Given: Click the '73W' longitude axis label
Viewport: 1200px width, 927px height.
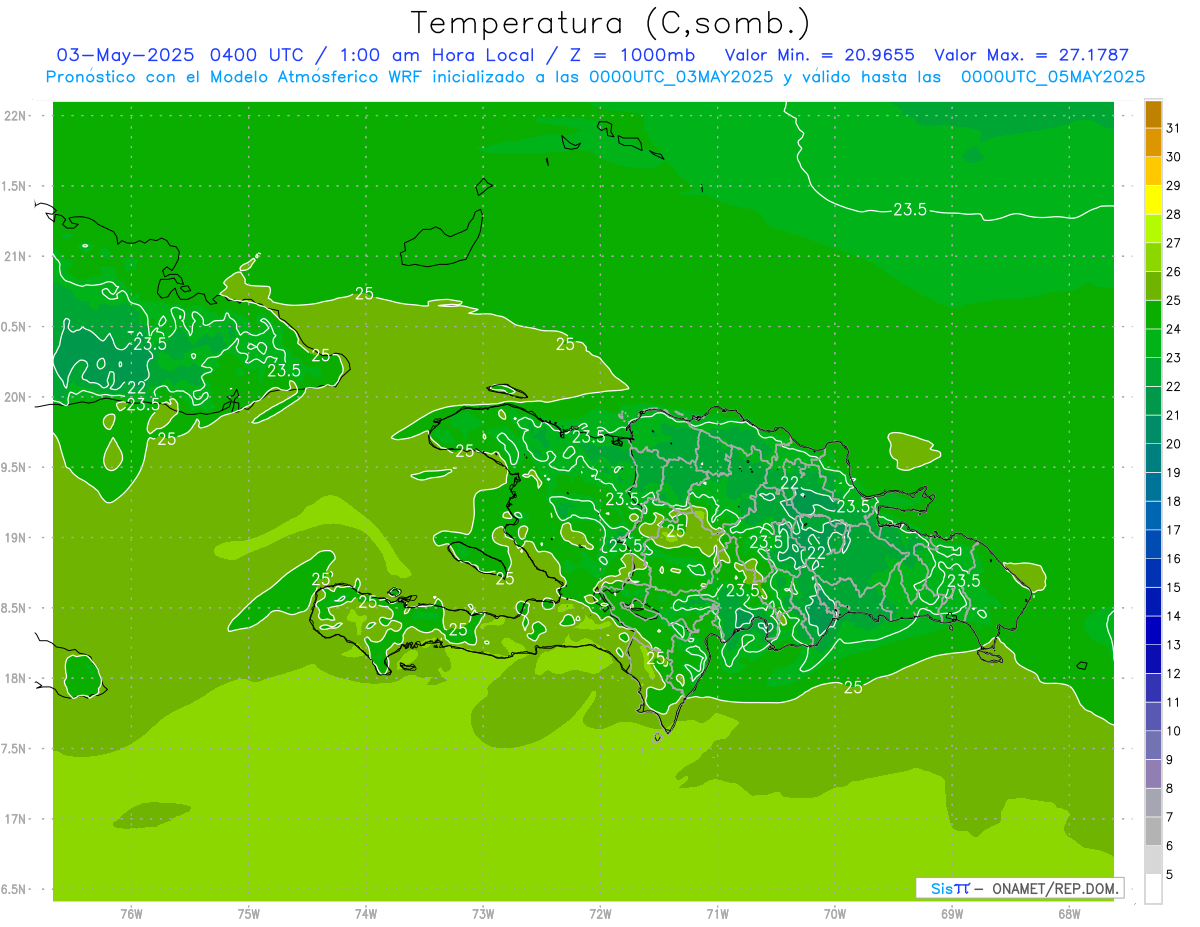Looking at the screenshot, I should [x=483, y=913].
